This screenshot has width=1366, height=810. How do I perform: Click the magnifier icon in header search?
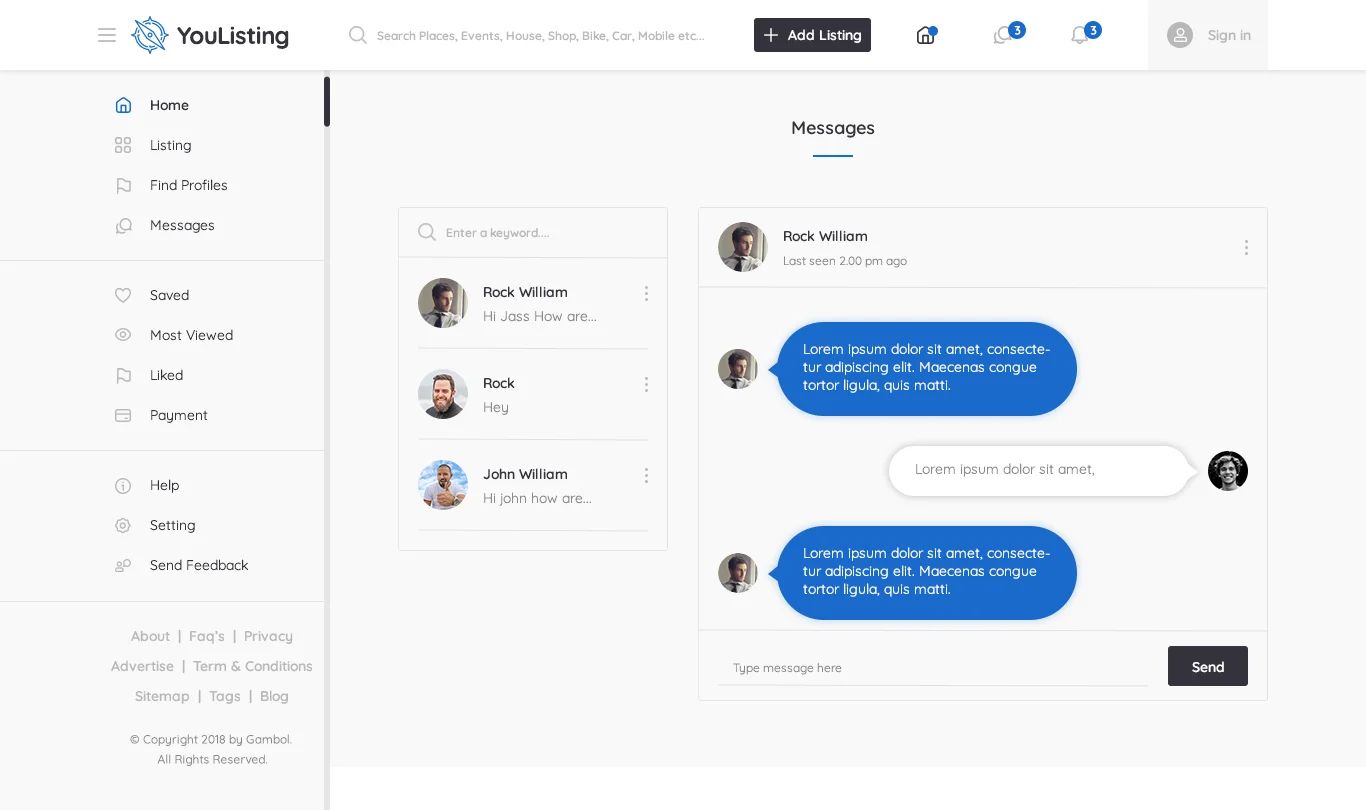click(357, 35)
